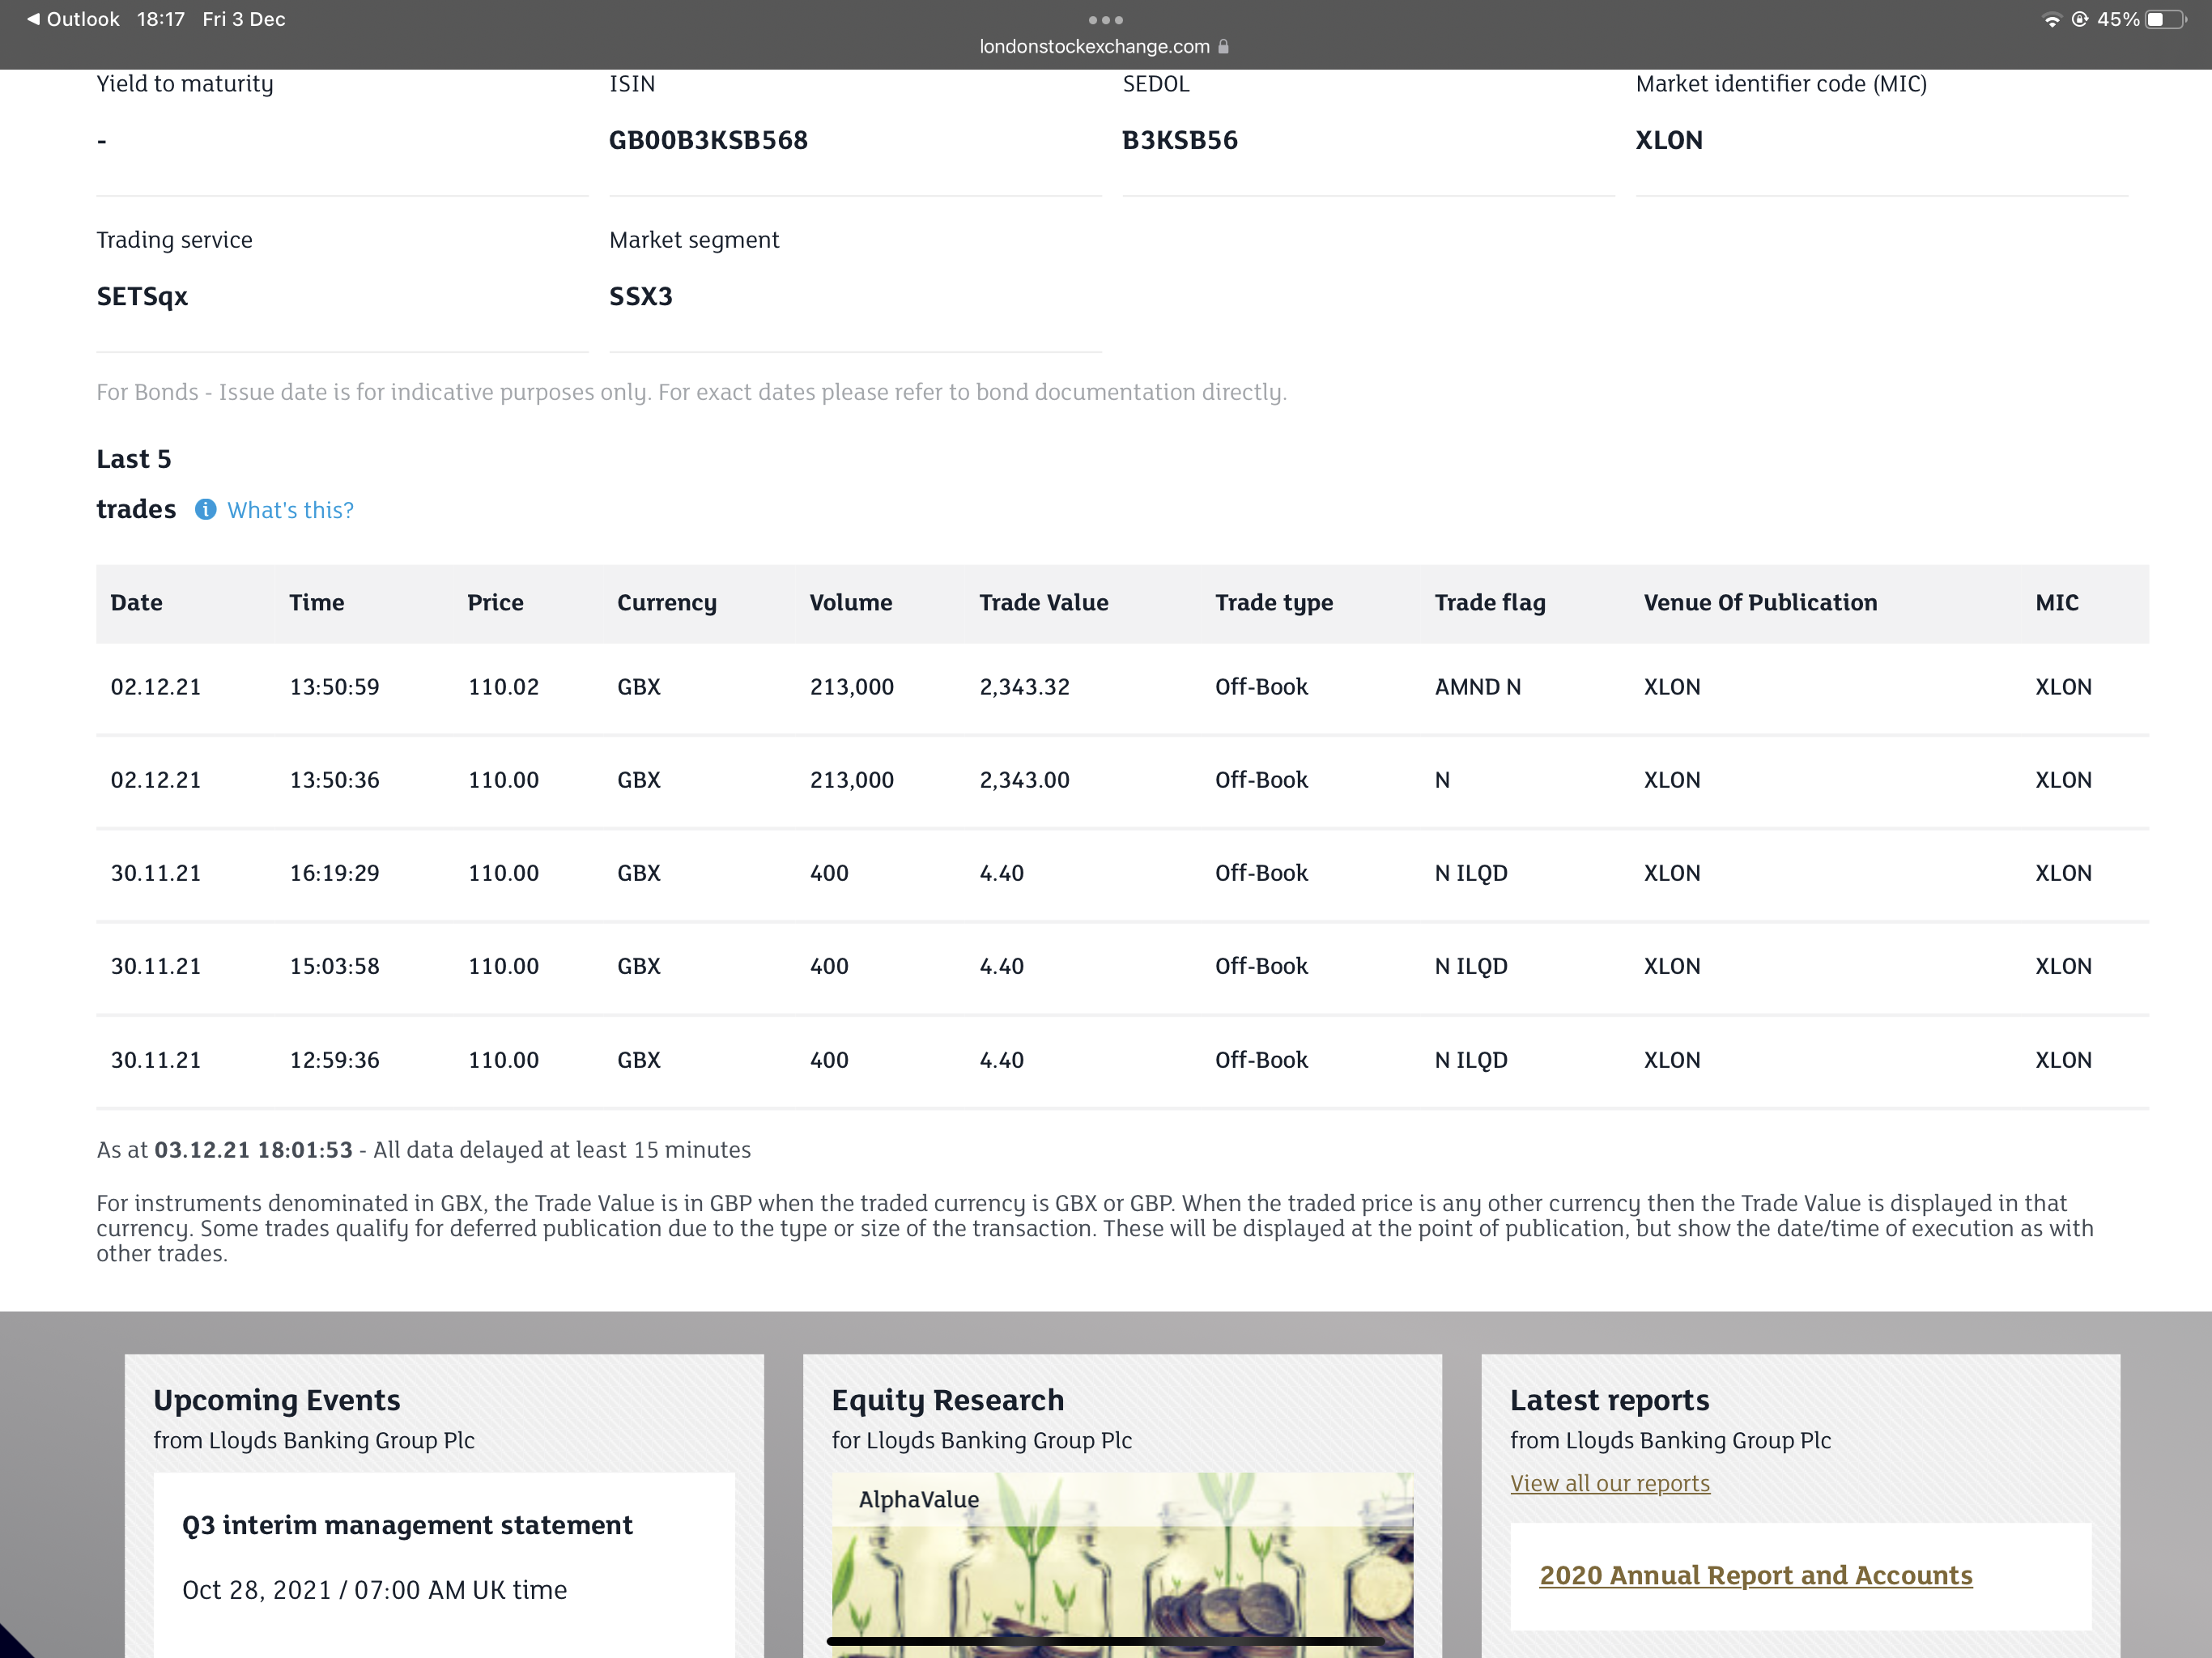Tap the 18:17 clock in status bar

pyautogui.click(x=161, y=19)
